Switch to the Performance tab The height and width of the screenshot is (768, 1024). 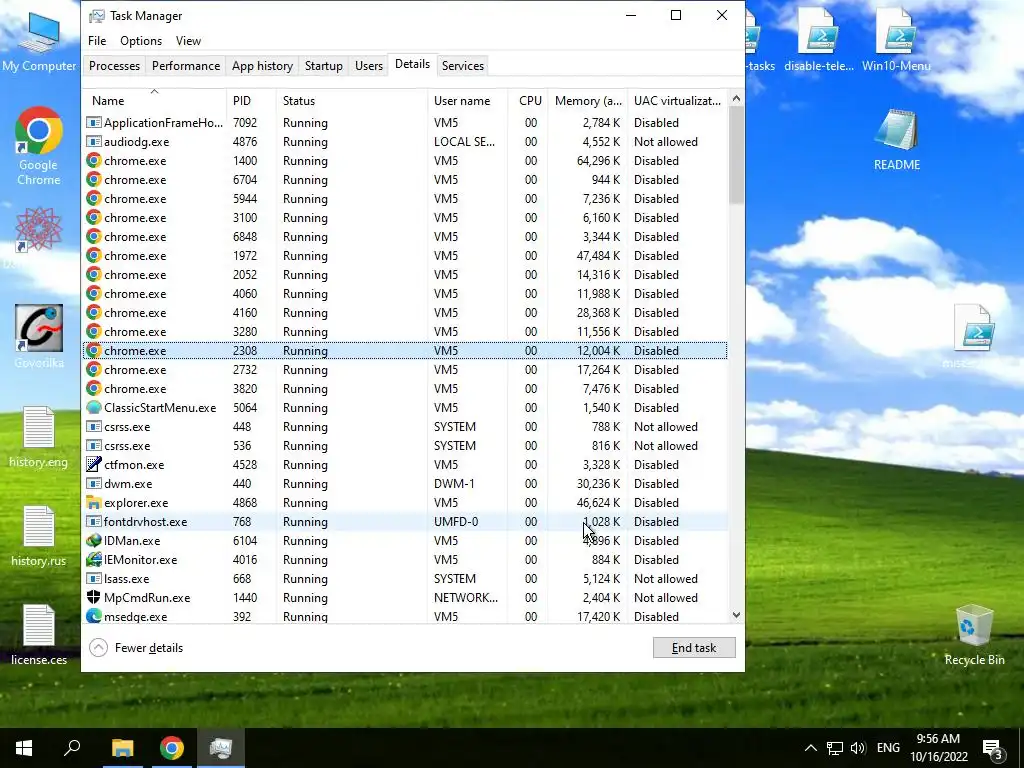[x=186, y=66]
